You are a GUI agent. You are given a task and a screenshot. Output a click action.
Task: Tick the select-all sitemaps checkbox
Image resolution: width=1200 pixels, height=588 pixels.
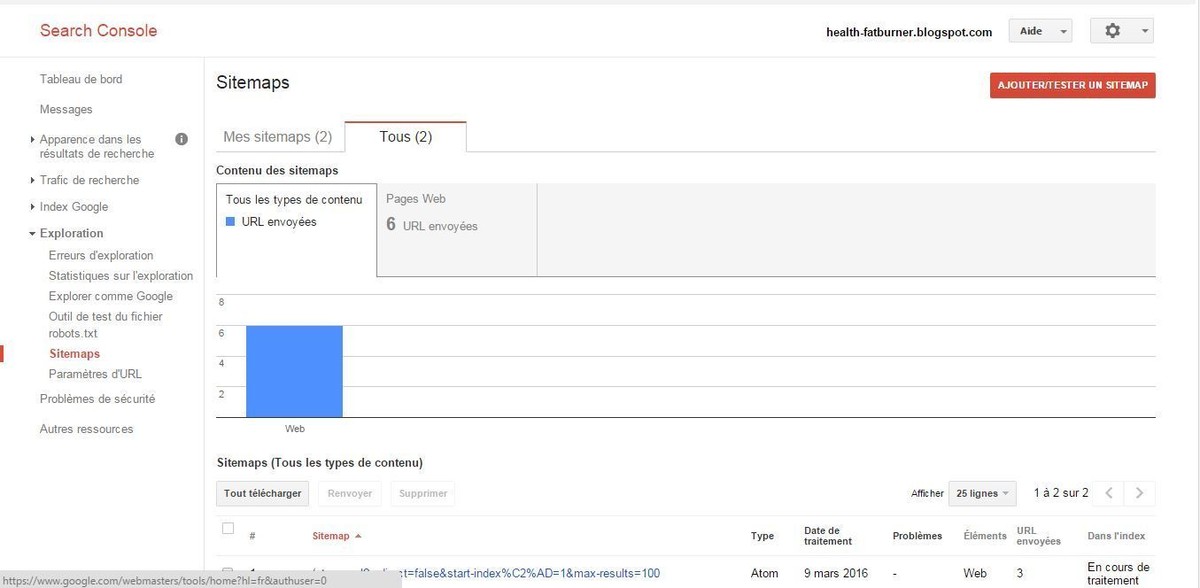coord(228,529)
